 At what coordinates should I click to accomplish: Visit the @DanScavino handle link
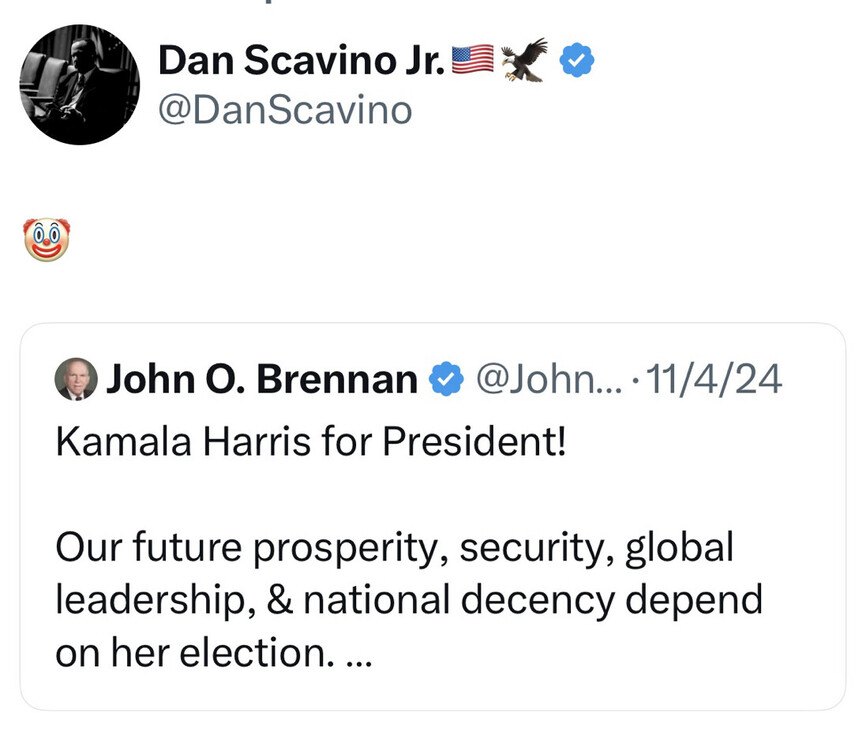(285, 110)
